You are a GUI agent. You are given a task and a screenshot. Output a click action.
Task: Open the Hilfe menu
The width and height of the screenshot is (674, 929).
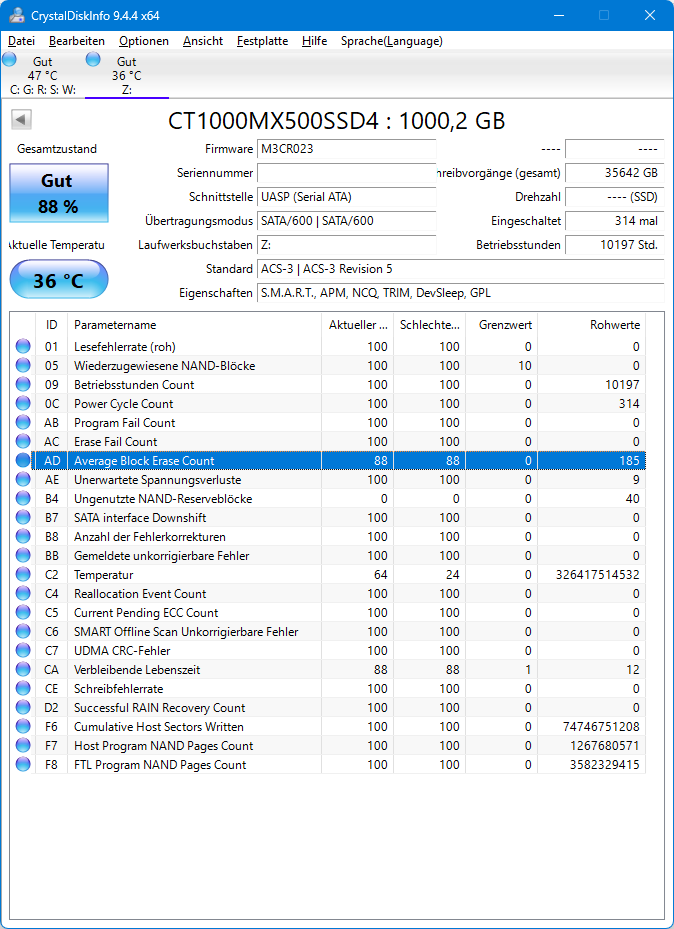[x=314, y=41]
